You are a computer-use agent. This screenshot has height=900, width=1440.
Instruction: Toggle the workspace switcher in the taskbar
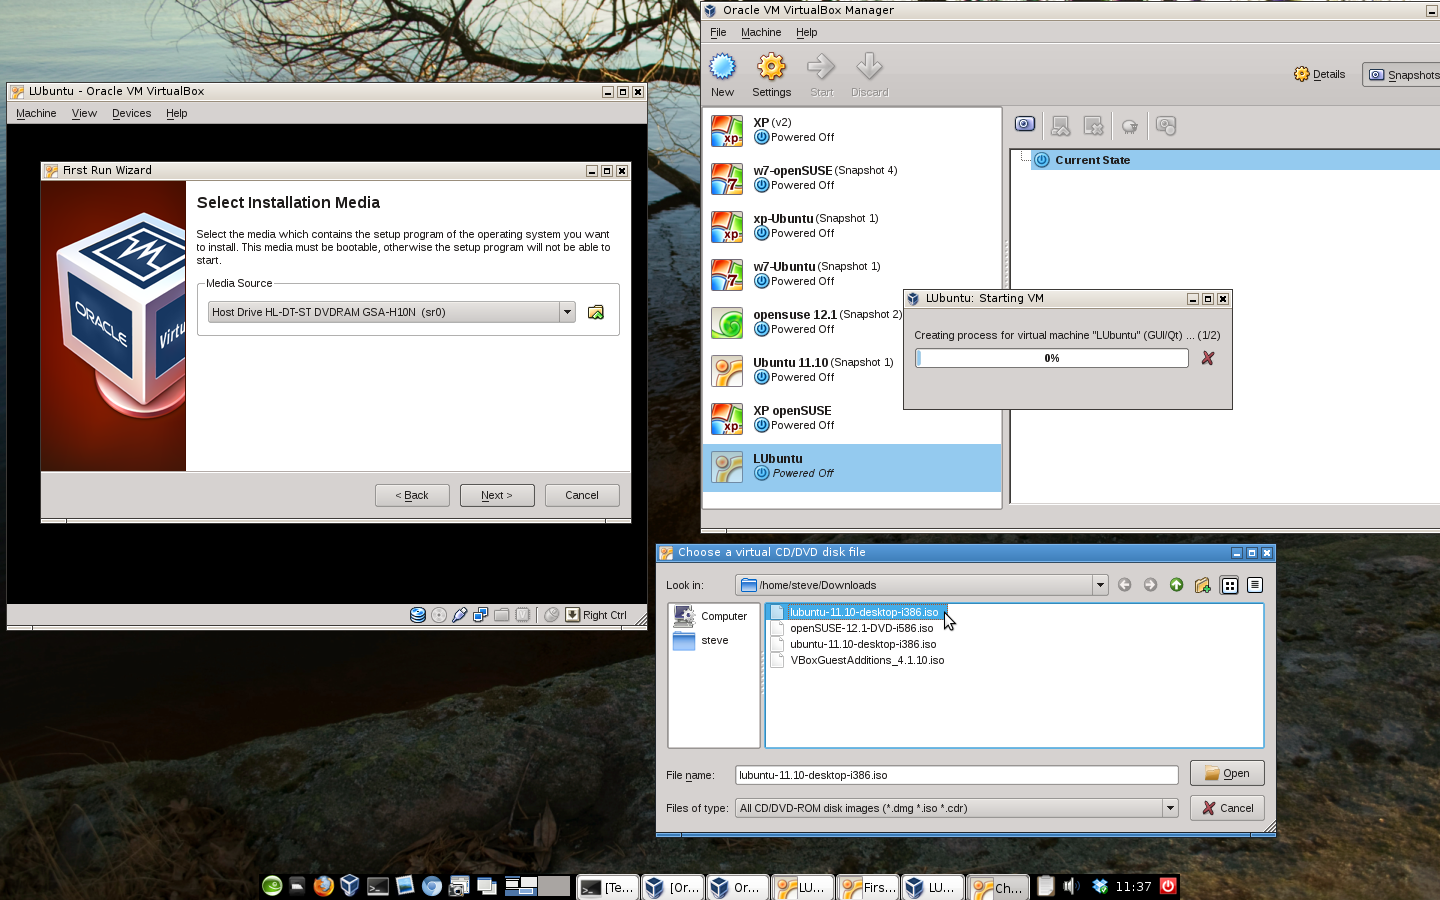pyautogui.click(x=537, y=886)
